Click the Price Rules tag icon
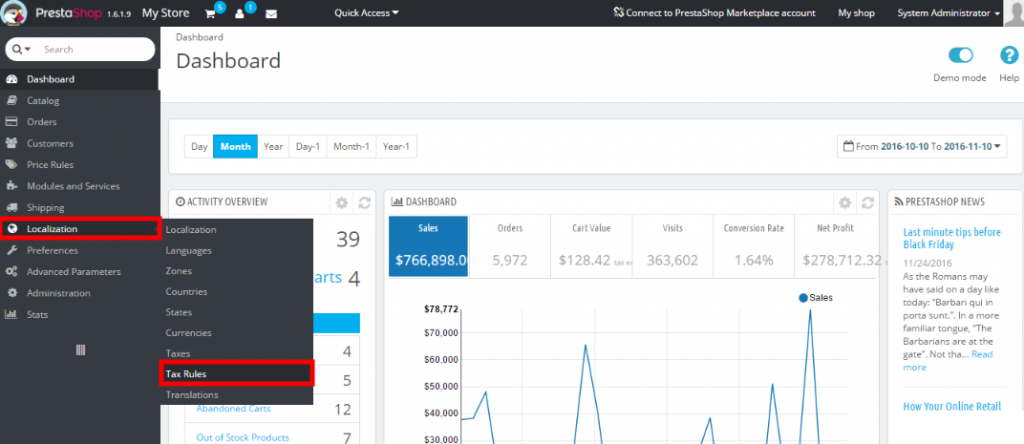Viewport: 1024px width, 444px height. (11, 165)
